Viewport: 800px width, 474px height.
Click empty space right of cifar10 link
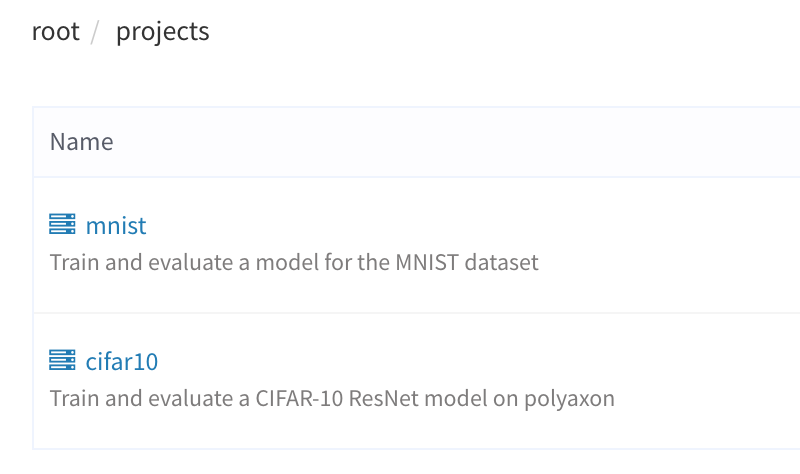coord(450,361)
